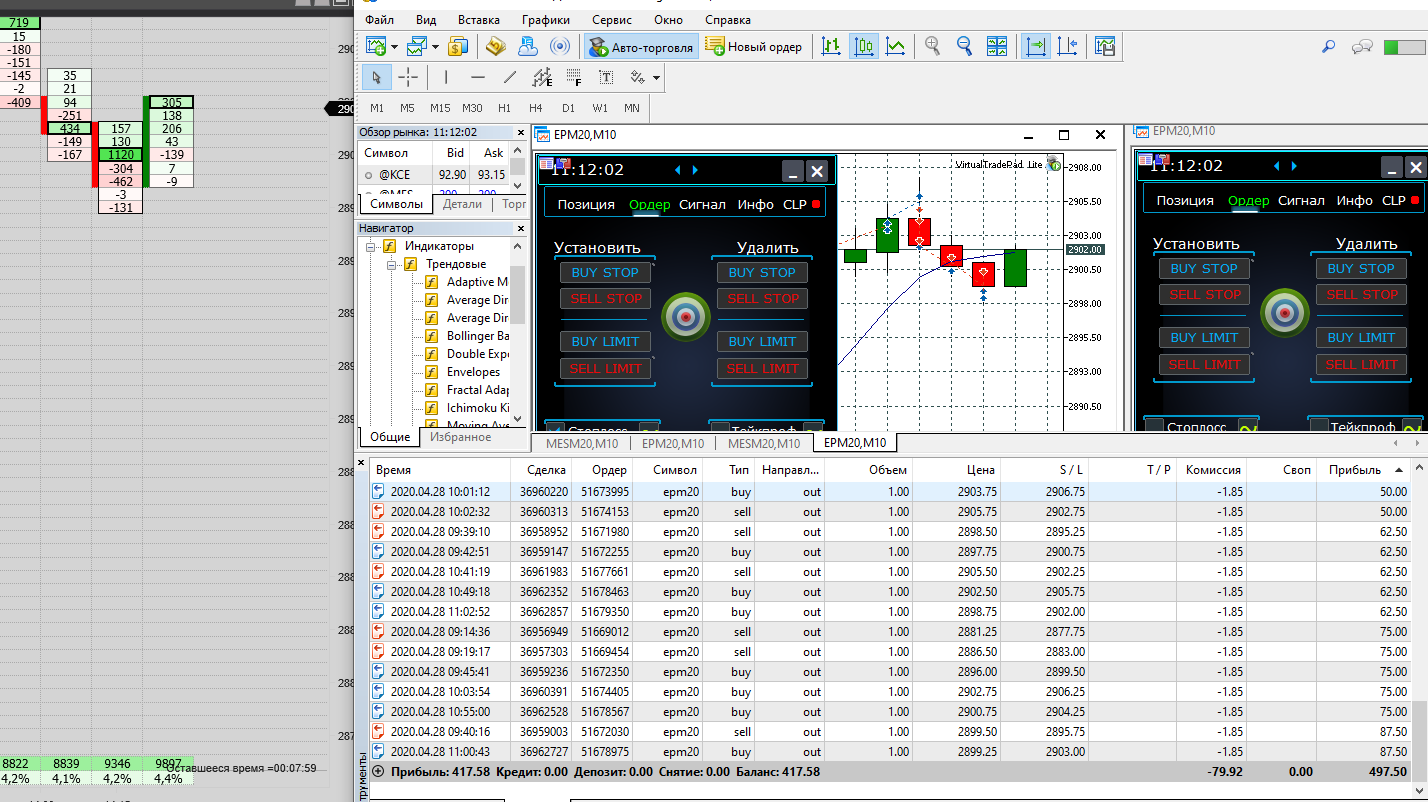1428x802 pixels.
Task: Click the tile windows icon
Action: (x=997, y=46)
